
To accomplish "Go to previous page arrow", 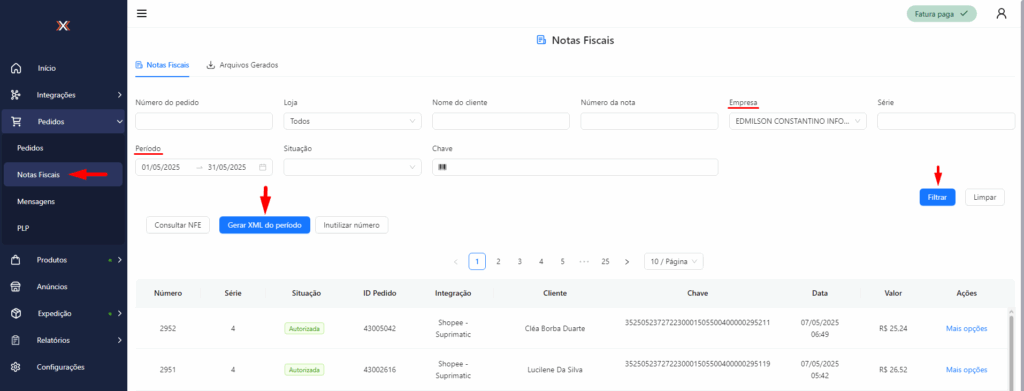I will 455,262.
